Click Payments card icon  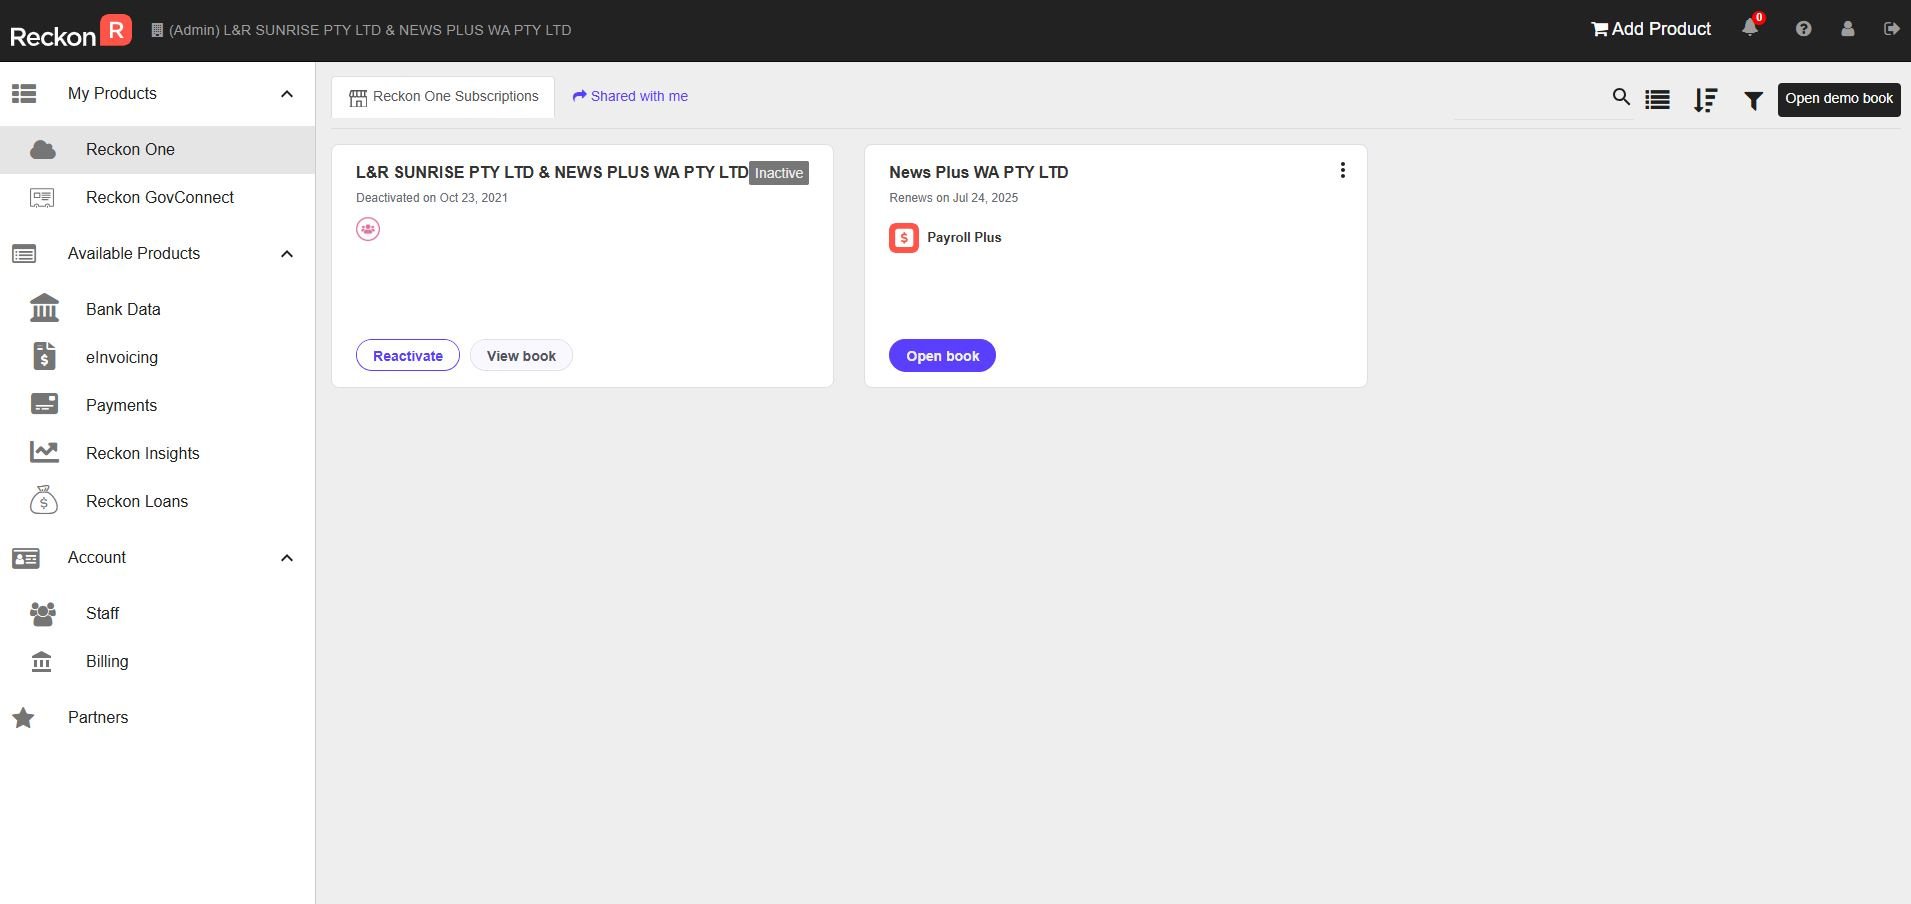(44, 404)
